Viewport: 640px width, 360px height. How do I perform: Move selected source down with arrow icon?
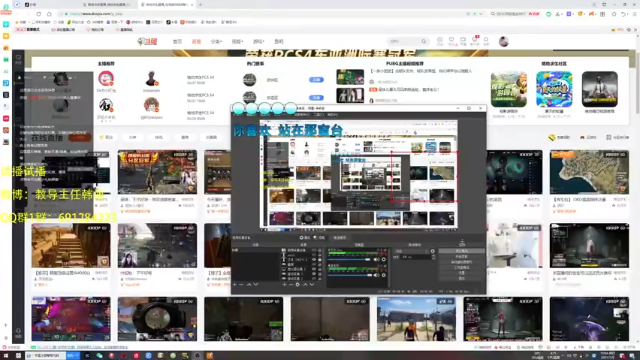click(x=312, y=284)
